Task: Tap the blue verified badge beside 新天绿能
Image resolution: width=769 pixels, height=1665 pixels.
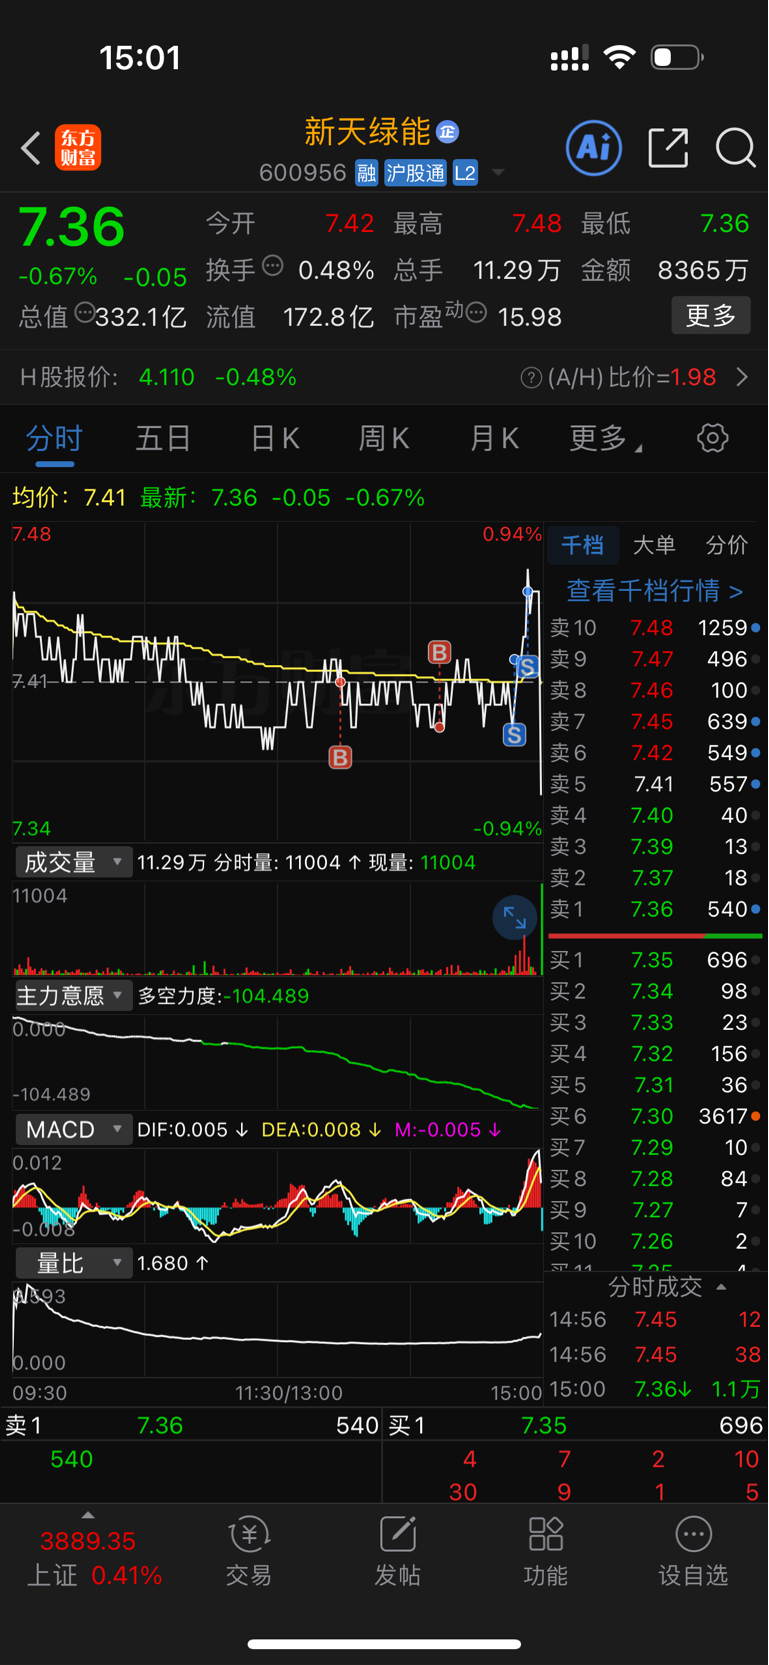Action: click(447, 132)
